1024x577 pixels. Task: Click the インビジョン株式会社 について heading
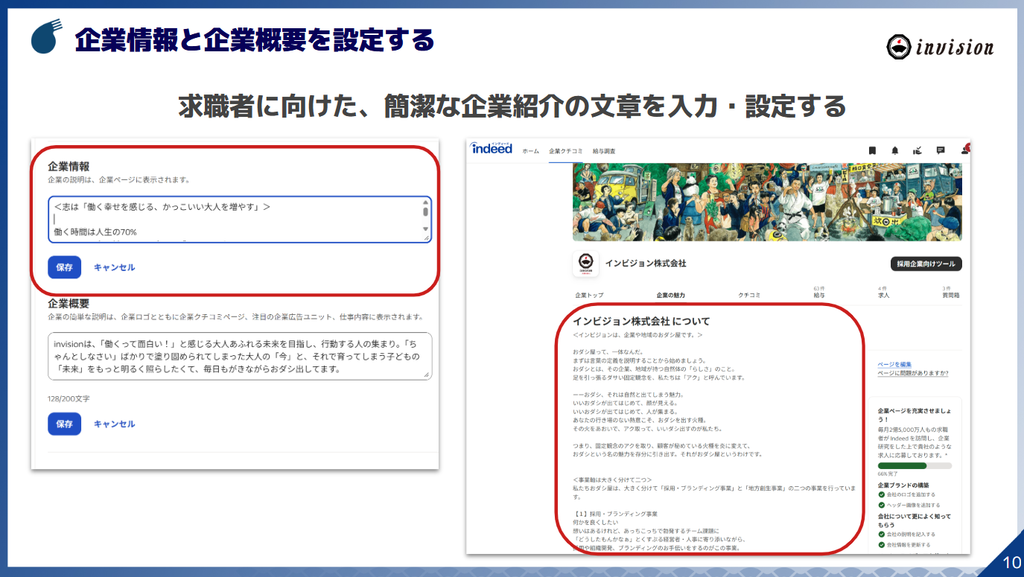pyautogui.click(x=641, y=321)
